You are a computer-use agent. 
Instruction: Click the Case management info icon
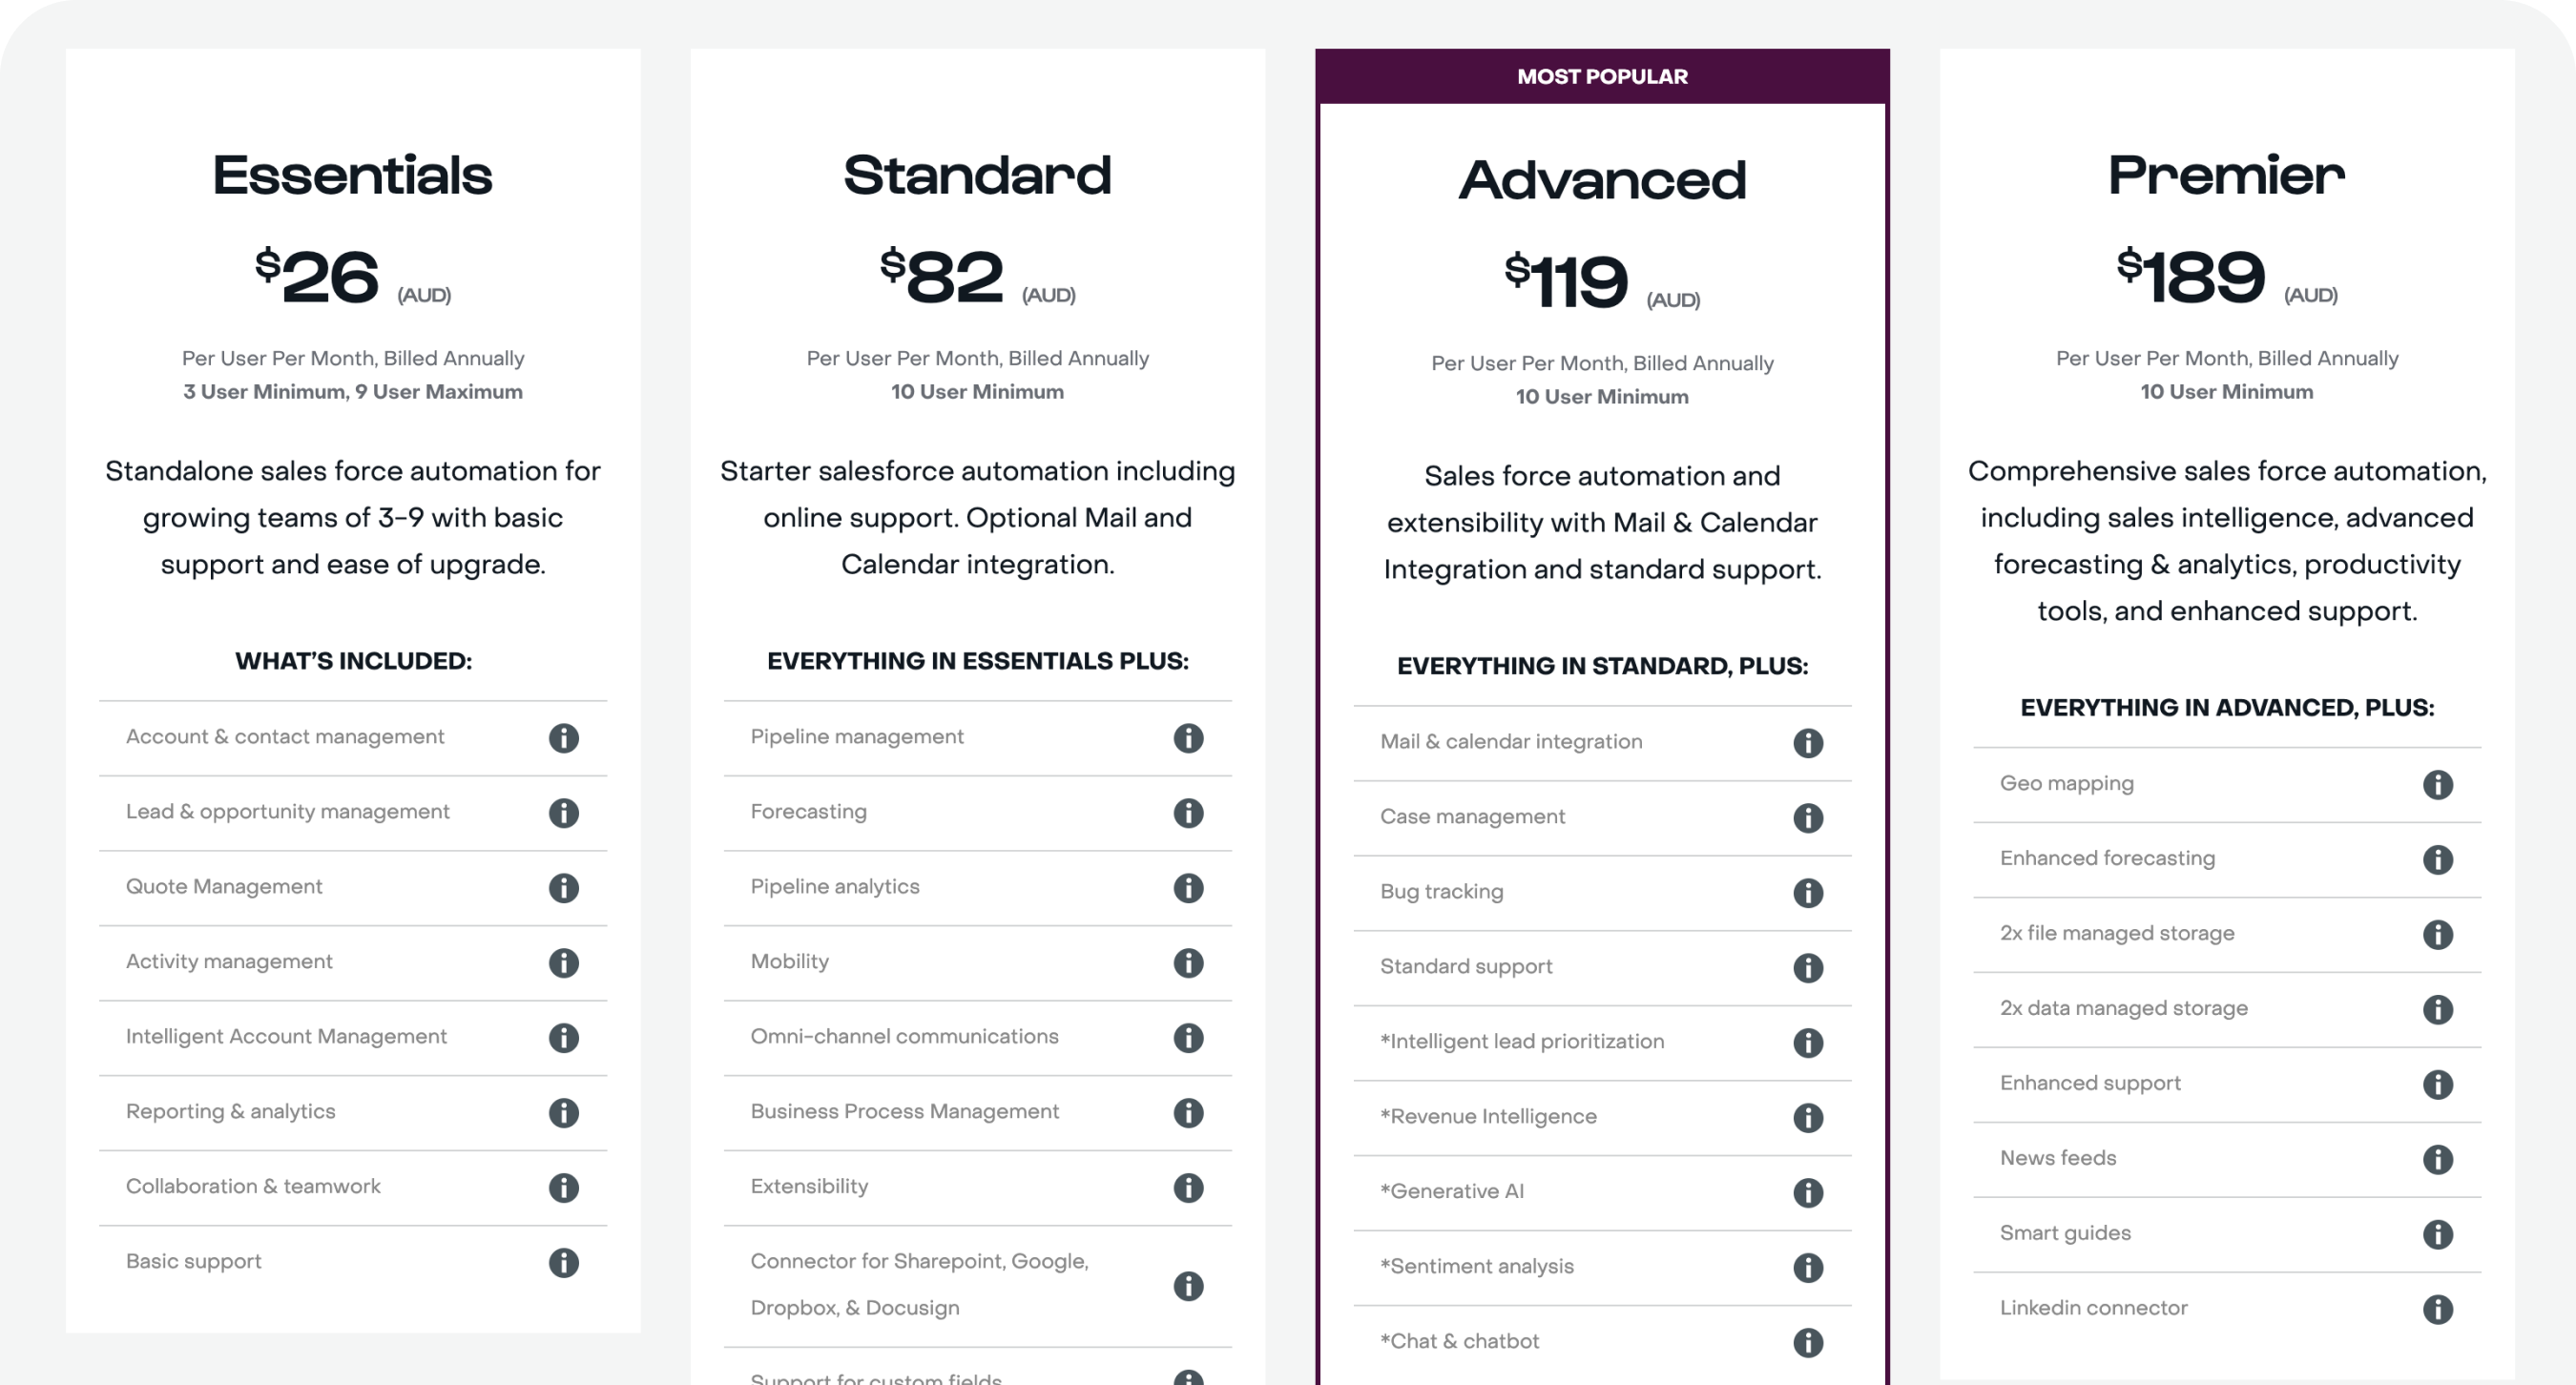coord(1808,818)
